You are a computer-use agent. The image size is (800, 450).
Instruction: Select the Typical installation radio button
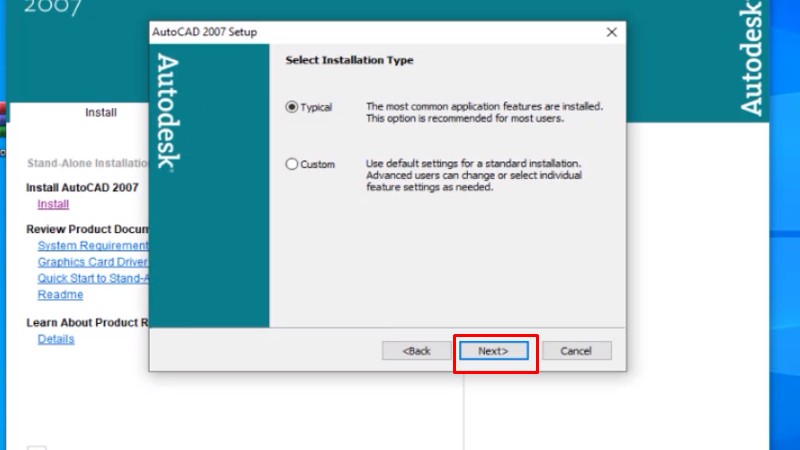292,107
